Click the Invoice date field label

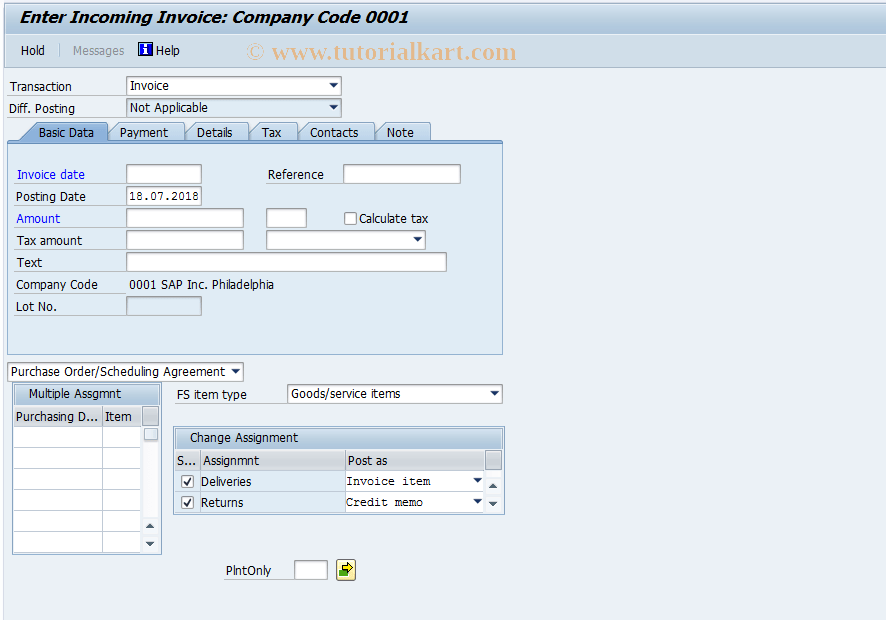pyautogui.click(x=51, y=174)
